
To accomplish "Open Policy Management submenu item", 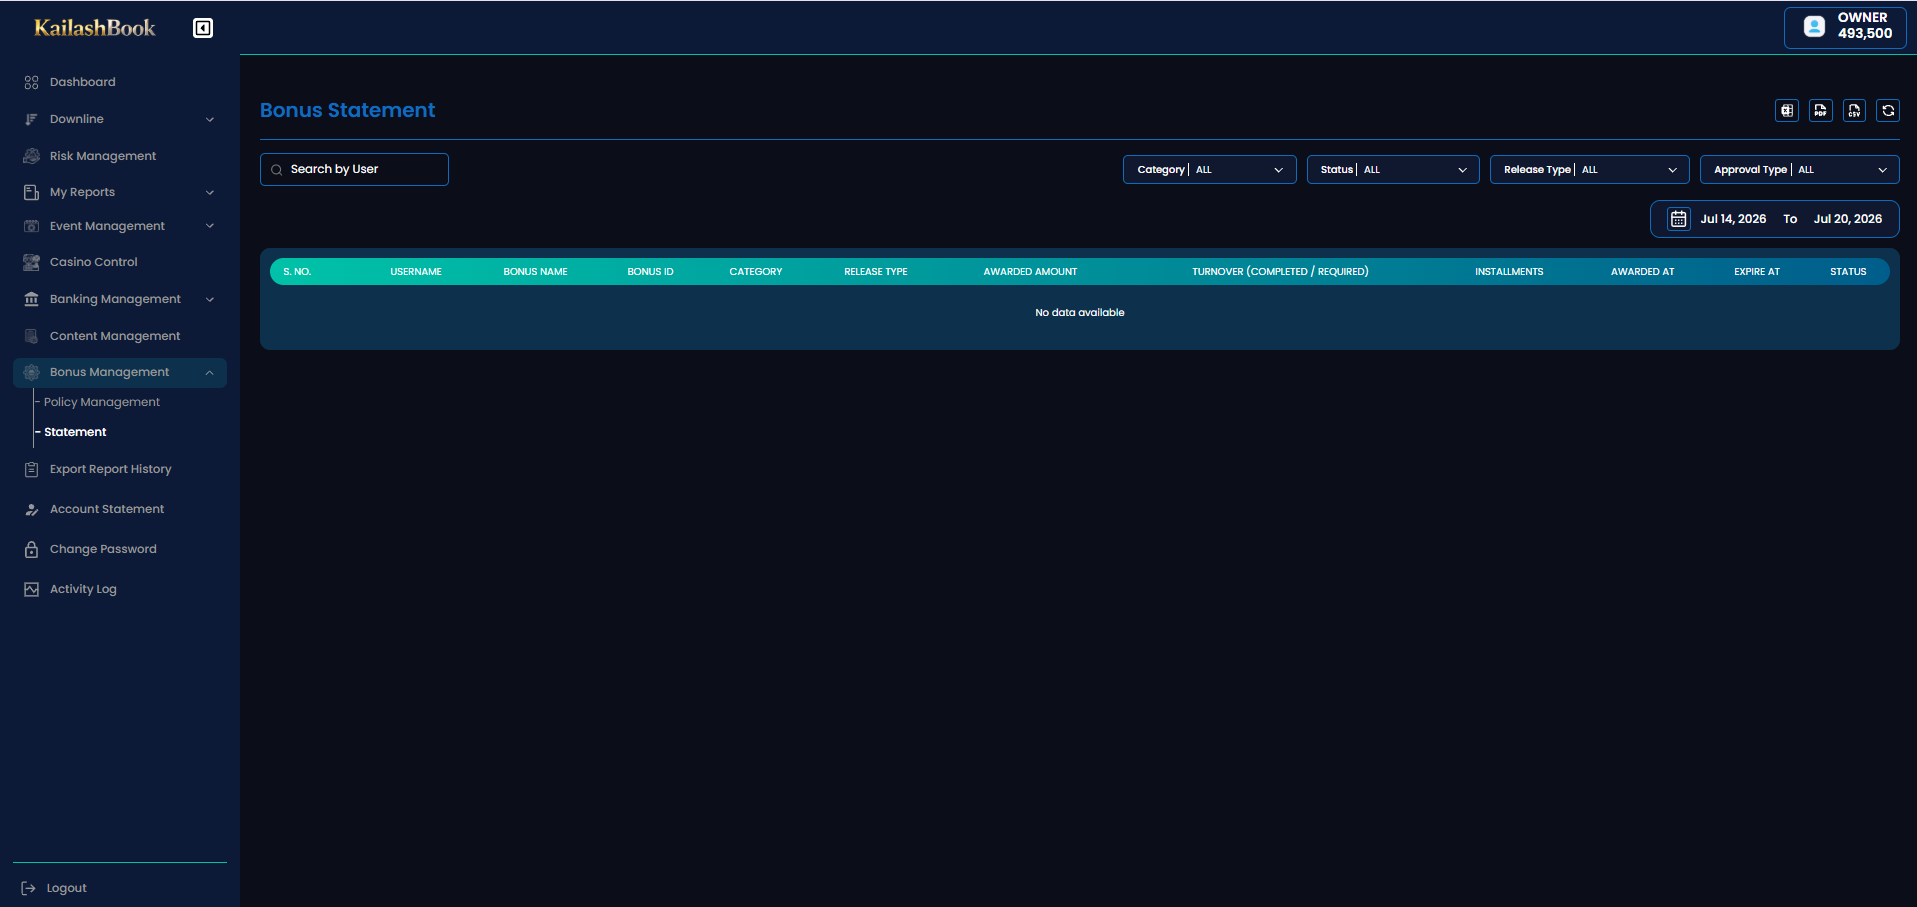I will [102, 402].
